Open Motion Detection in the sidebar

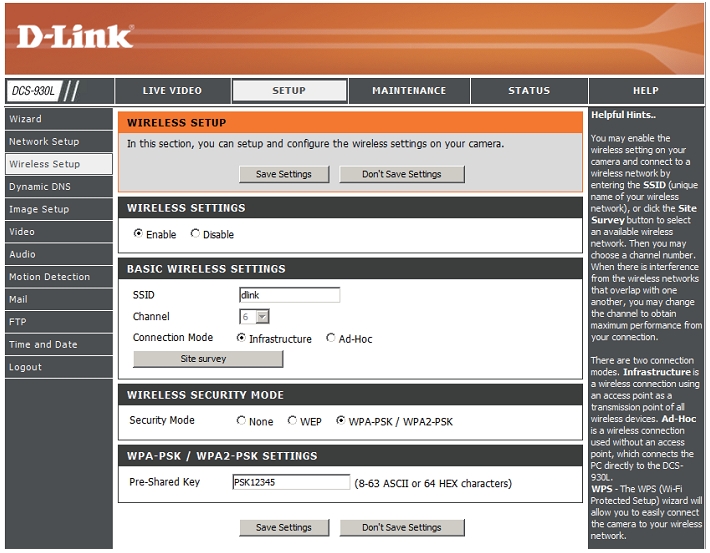pos(50,277)
